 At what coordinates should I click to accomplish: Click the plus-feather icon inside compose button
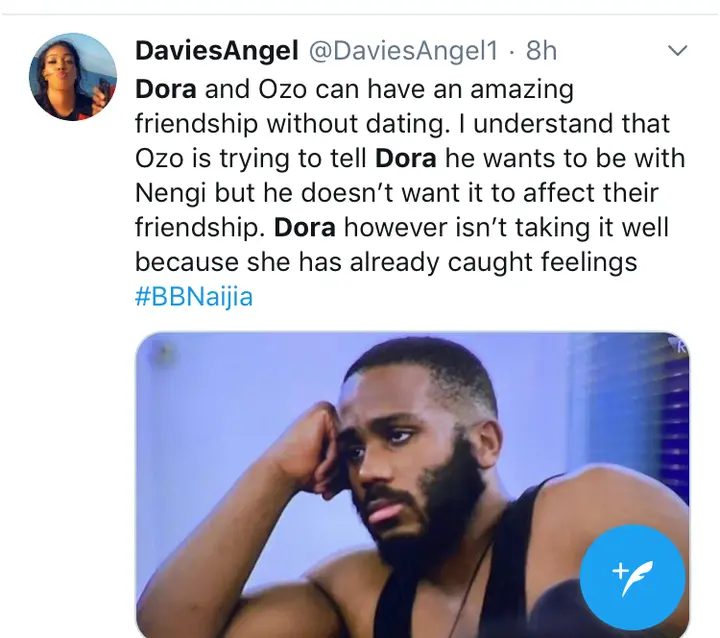point(632,578)
